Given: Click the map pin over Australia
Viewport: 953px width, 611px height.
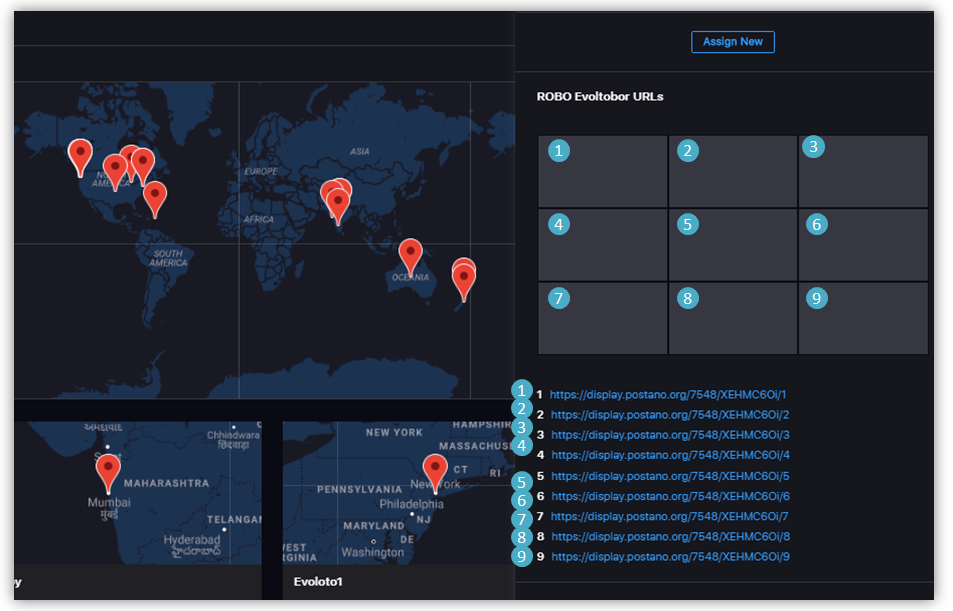Looking at the screenshot, I should [410, 256].
